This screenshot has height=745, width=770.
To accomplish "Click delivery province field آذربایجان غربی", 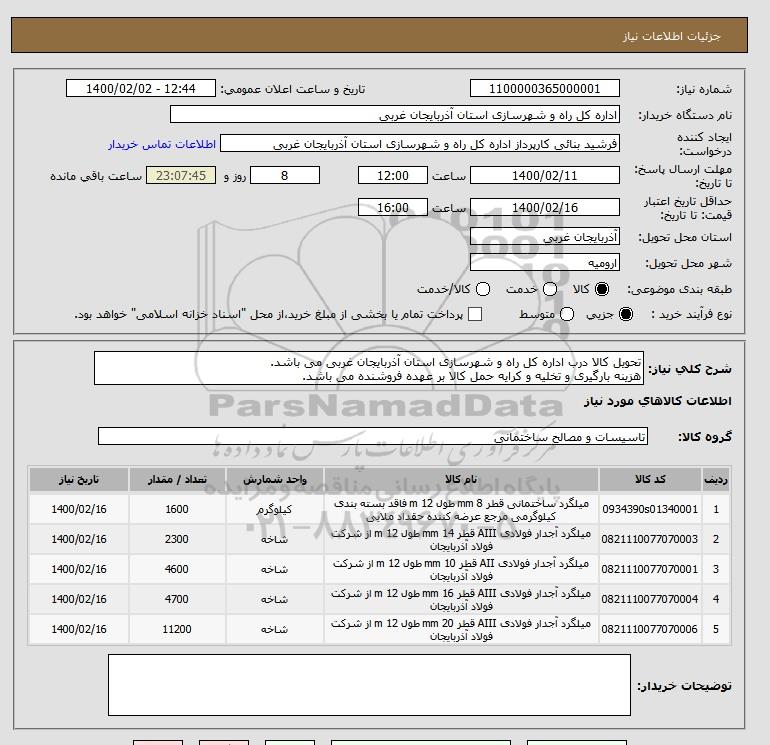I will 545,237.
